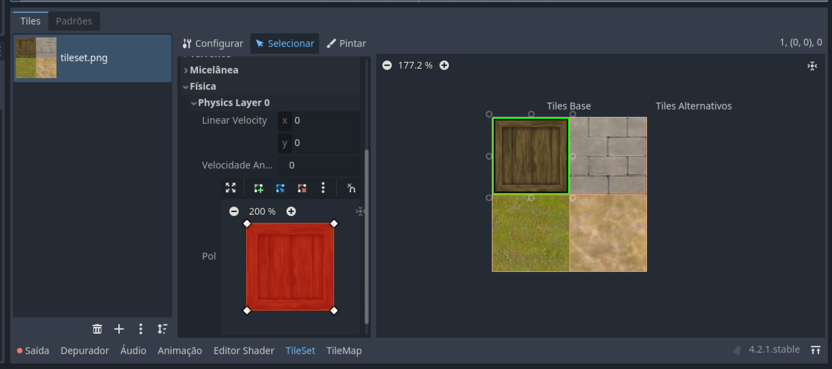
Task: Center the atlas view
Action: pyautogui.click(x=812, y=66)
